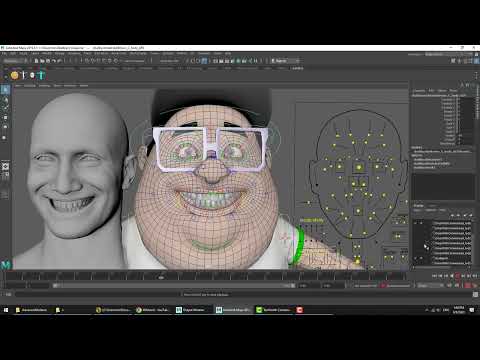Undo using the status line arrow

pos(54,61)
